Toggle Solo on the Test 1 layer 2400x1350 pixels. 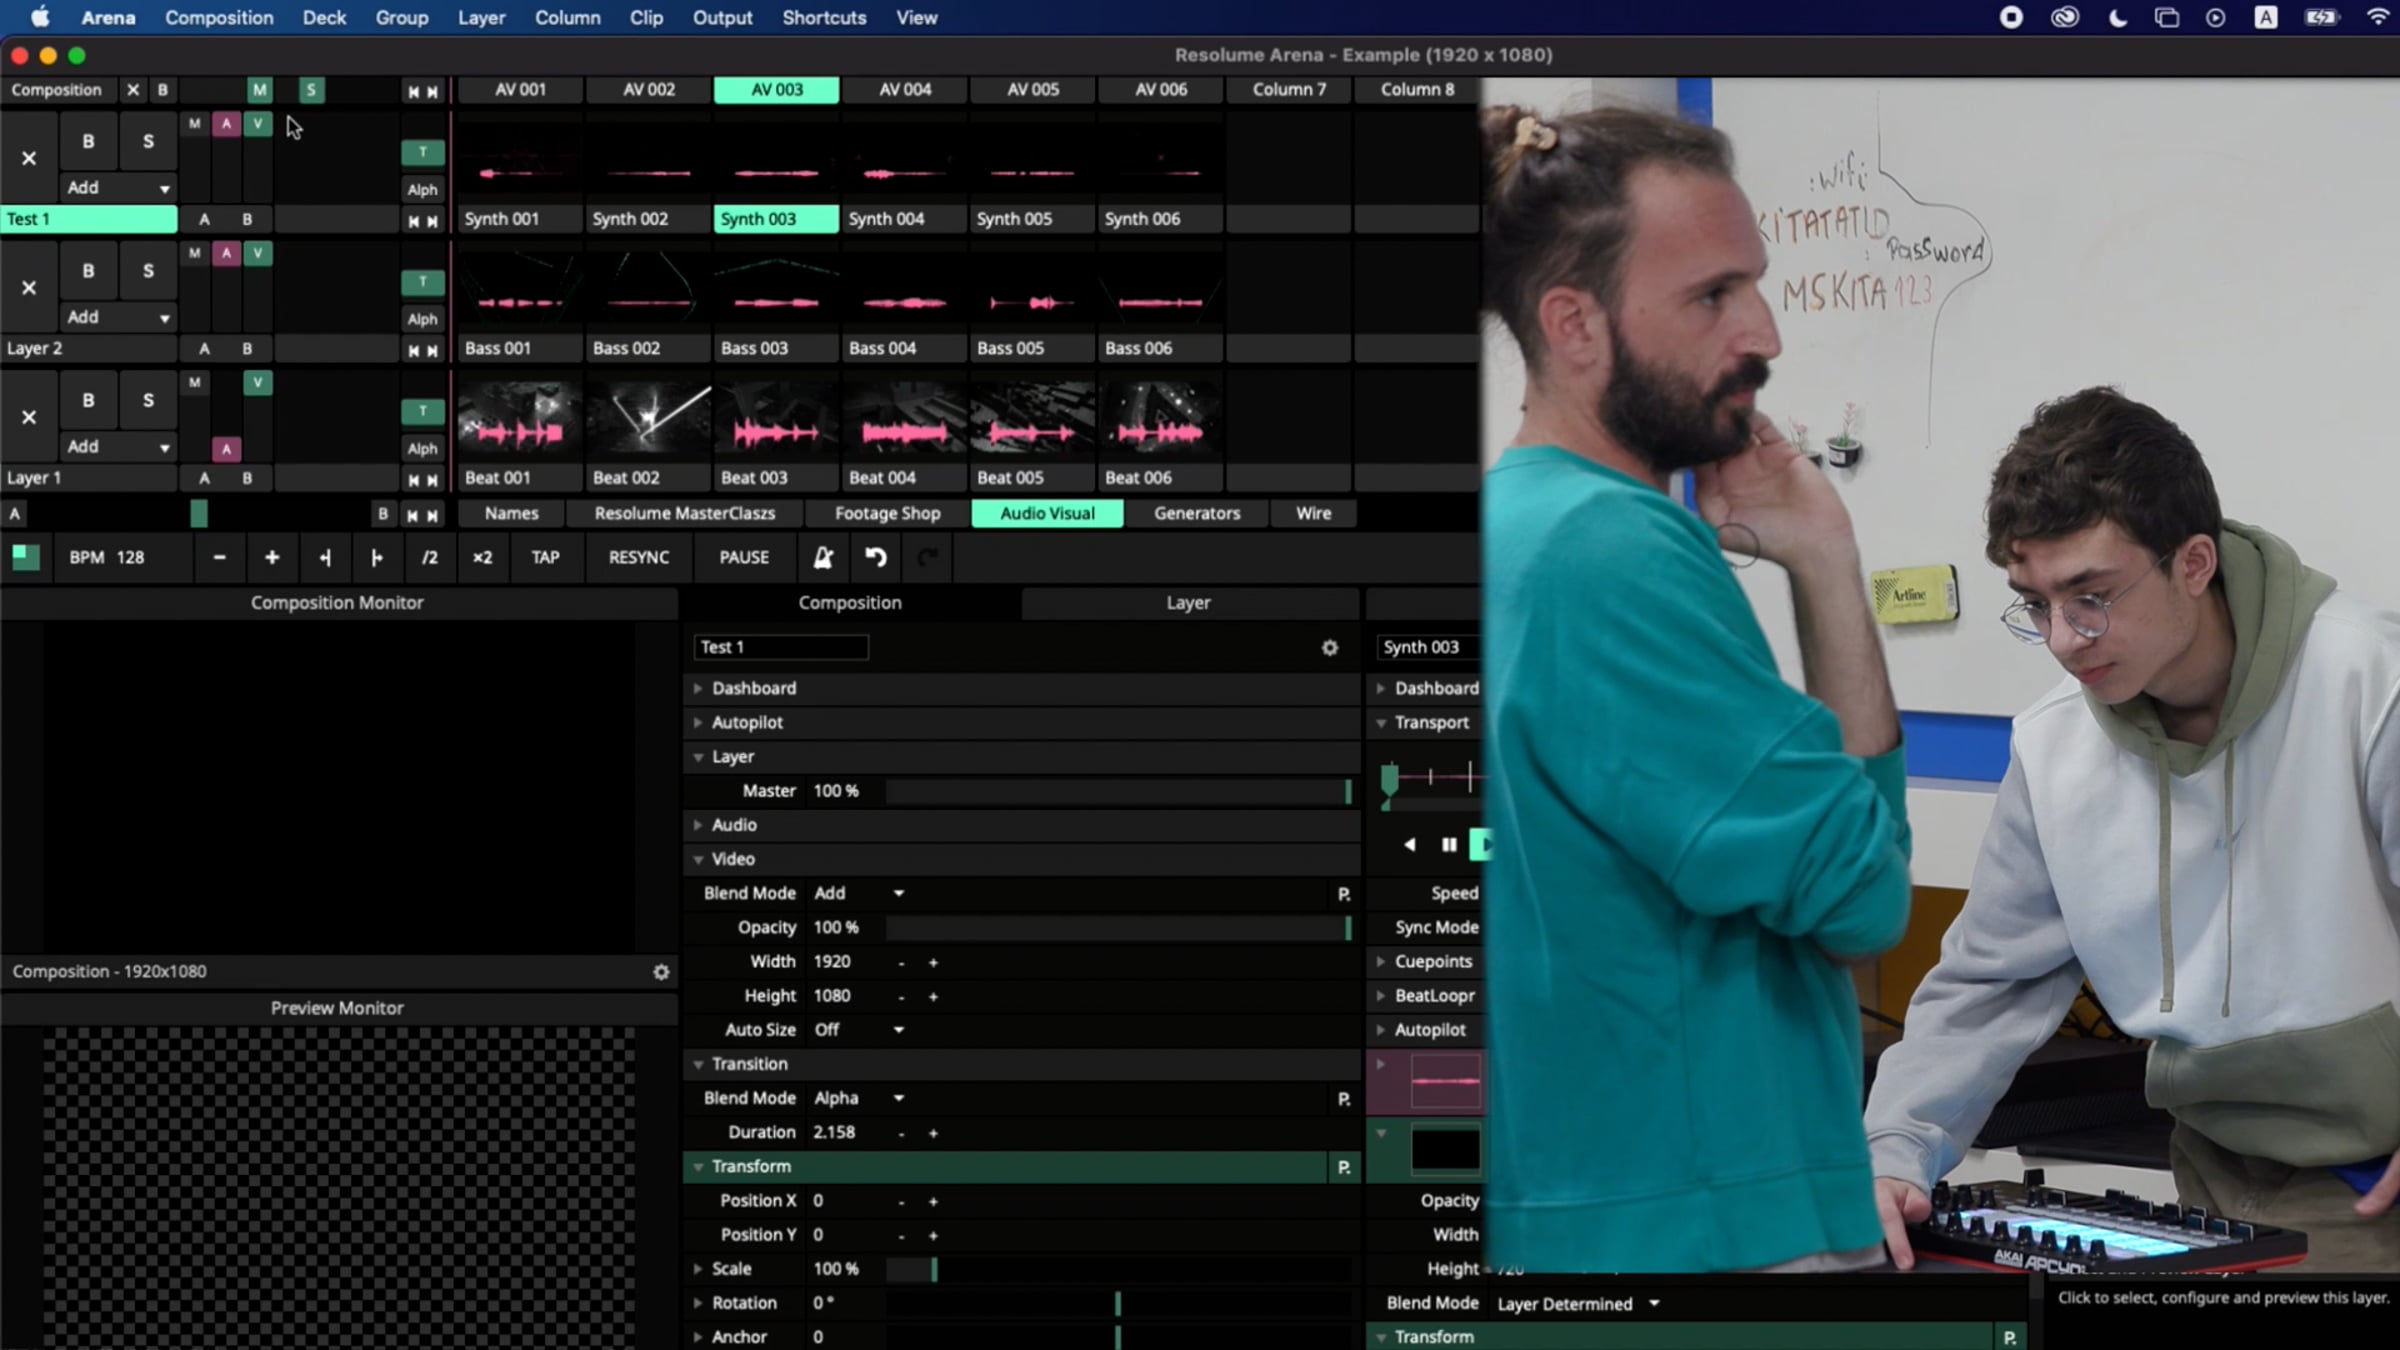(148, 141)
